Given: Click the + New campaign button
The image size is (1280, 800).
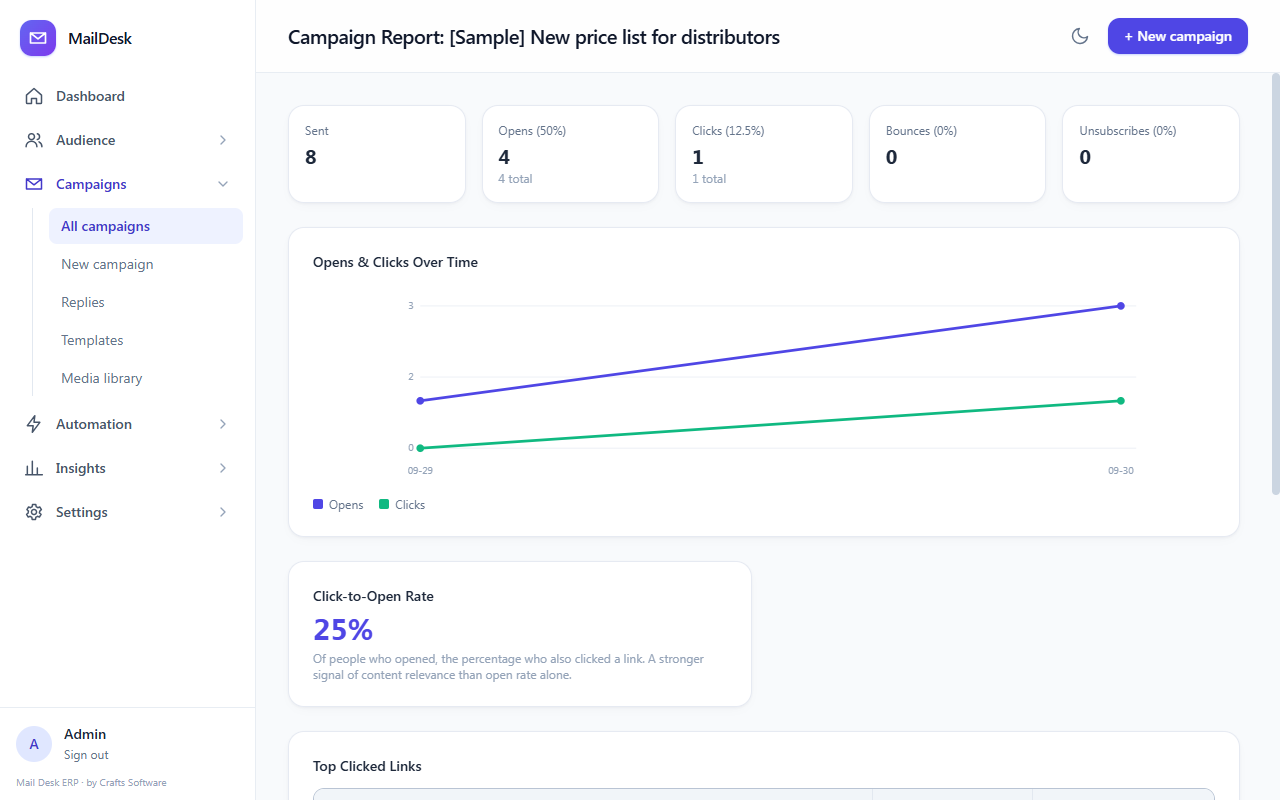Looking at the screenshot, I should tap(1178, 36).
